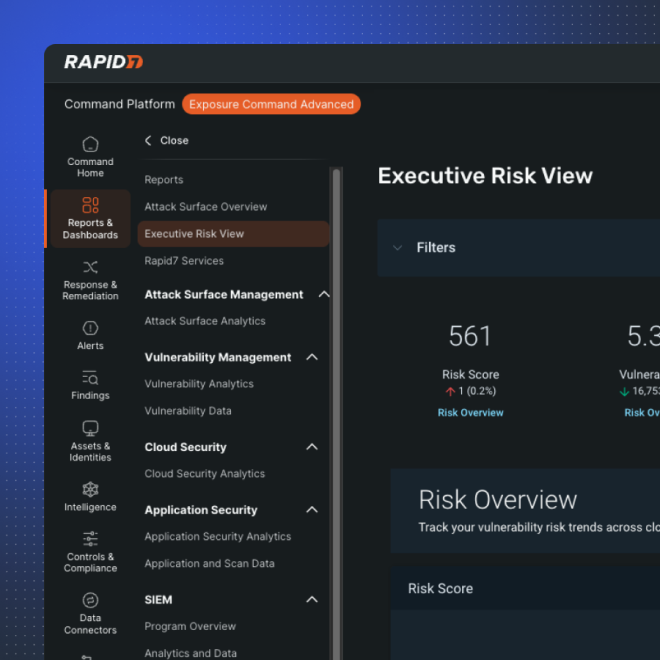Click the Risk Overview section title
660x660 pixels.
pos(498,500)
